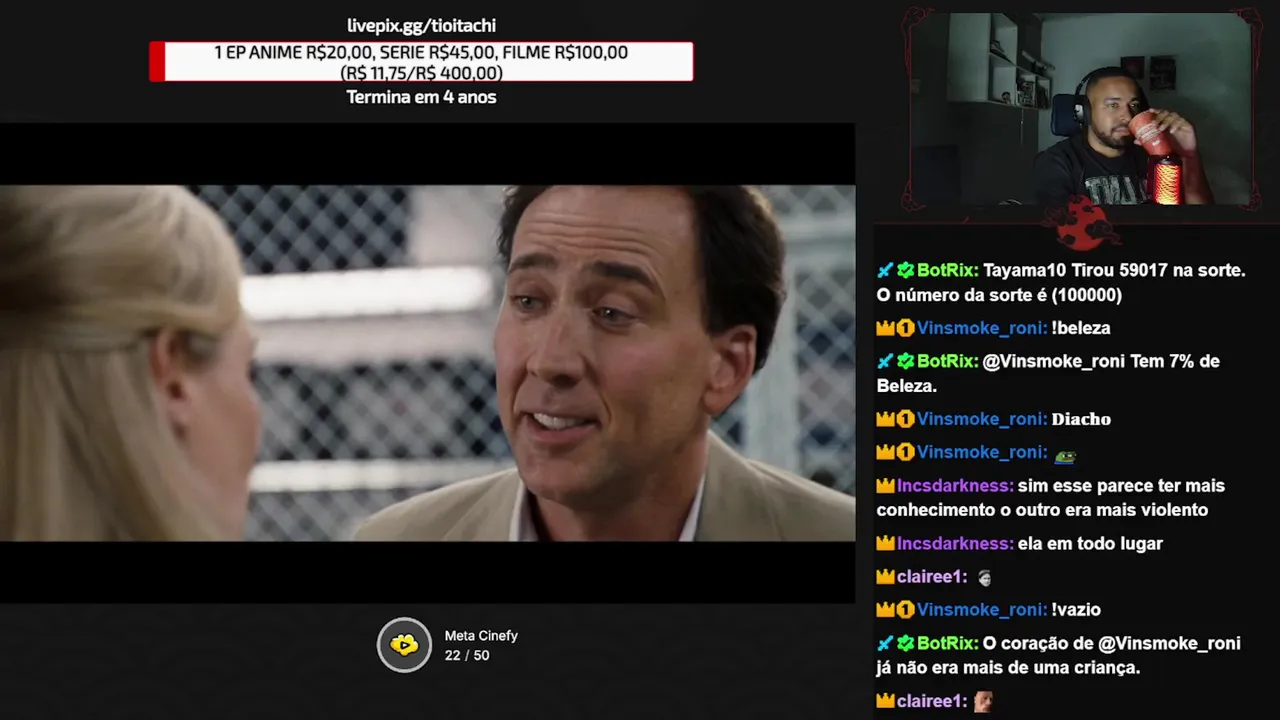Screen dimensions: 1280x720
Task: Click the green frog emote in chat
Action: click(1065, 454)
